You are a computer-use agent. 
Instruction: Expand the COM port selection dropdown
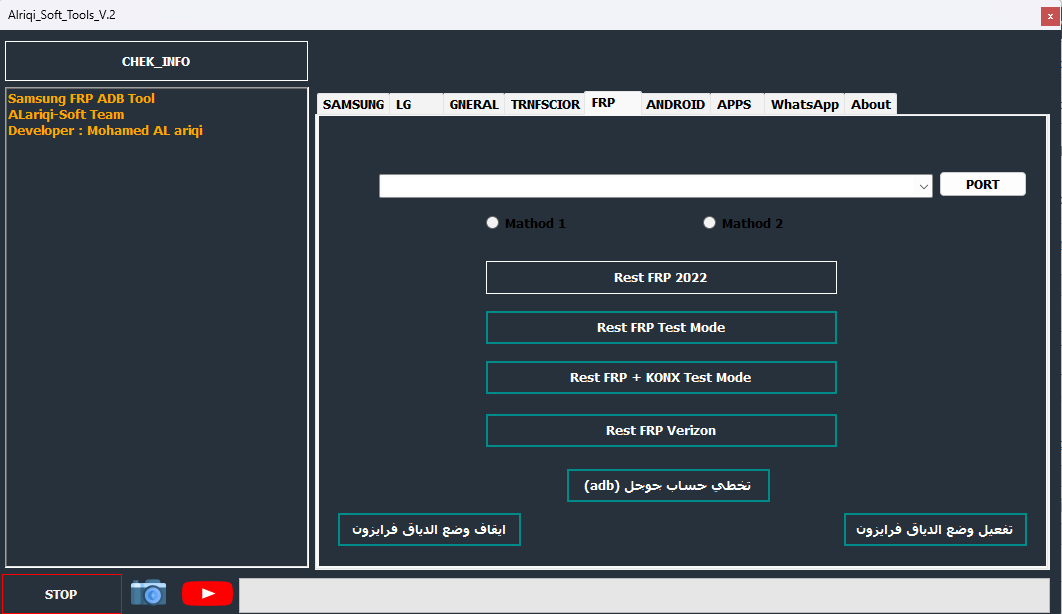point(922,185)
